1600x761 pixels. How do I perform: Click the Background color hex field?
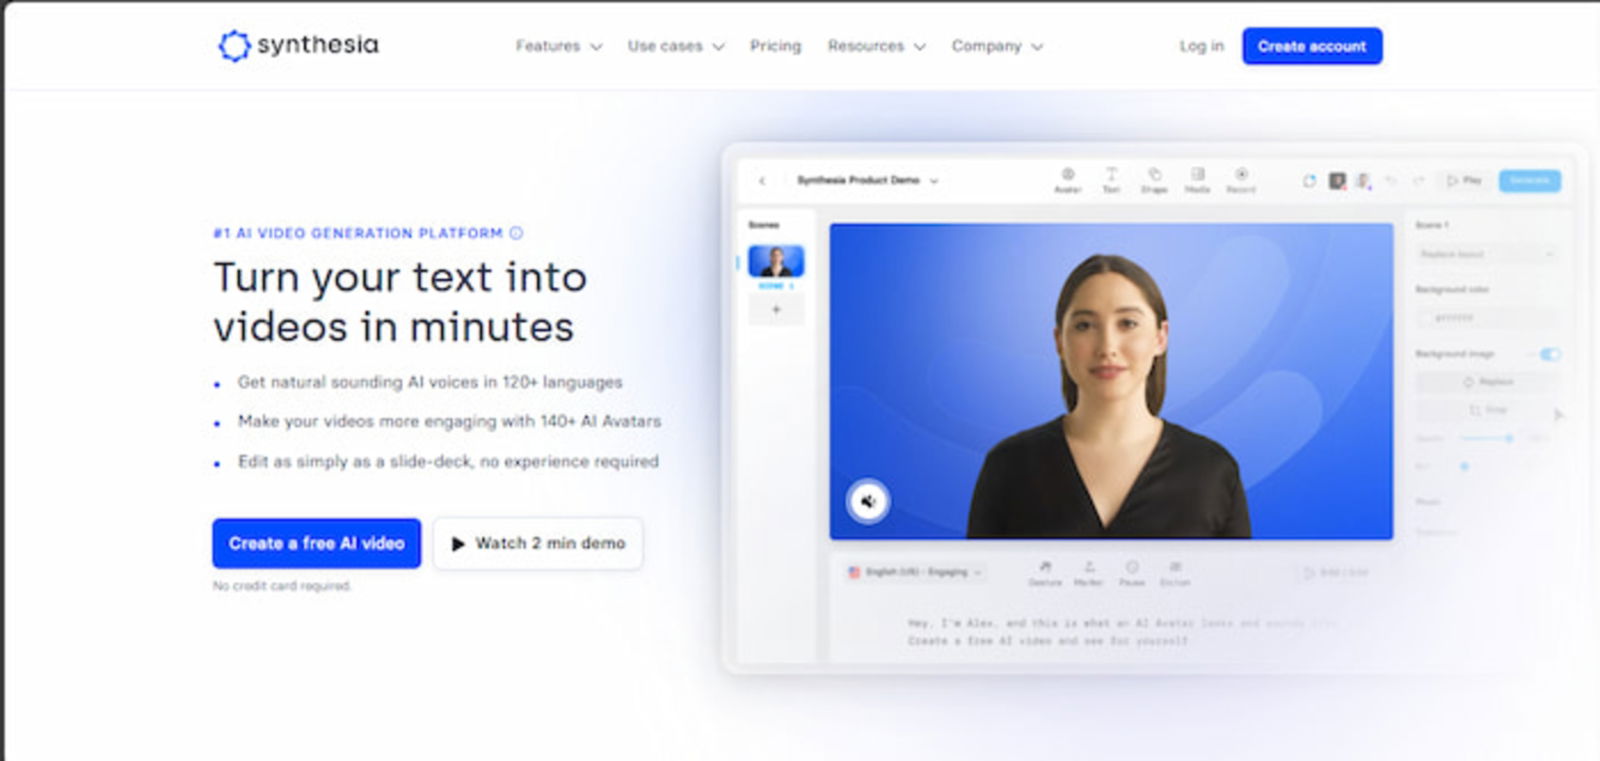(1486, 317)
